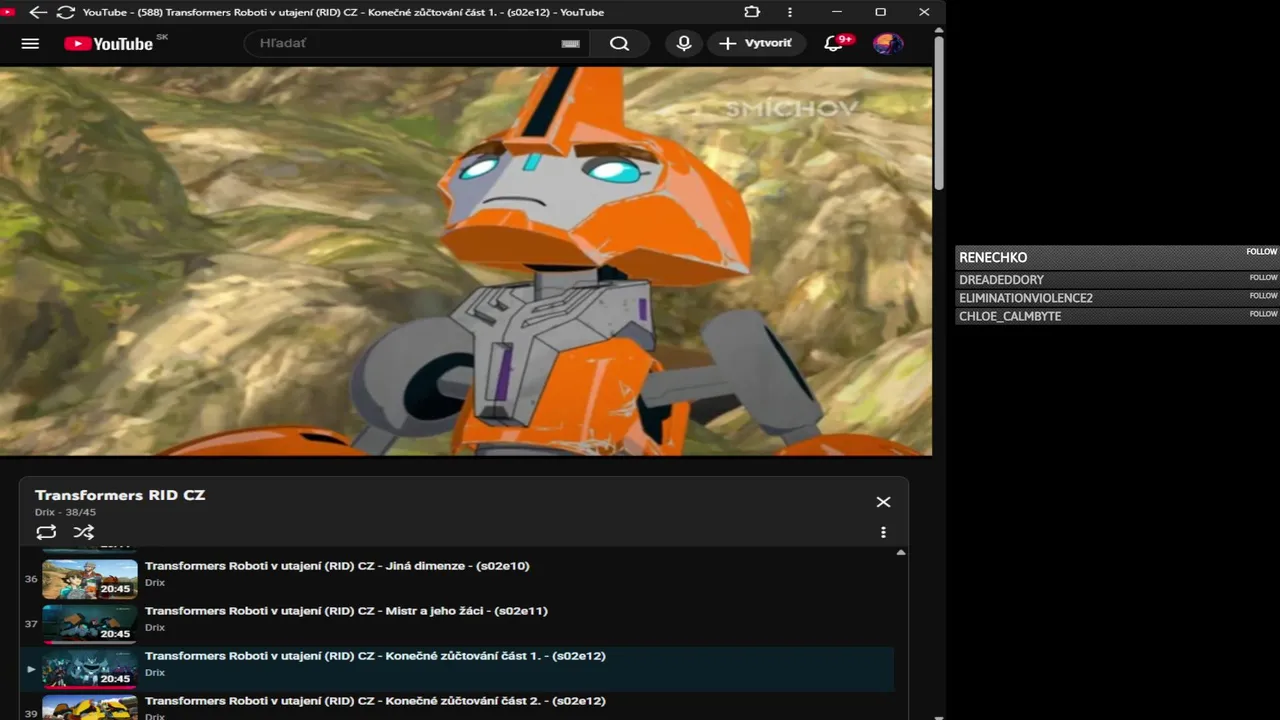This screenshot has width=1280, height=720.
Task: Open YouTube hamburger guide menu
Action: pyautogui.click(x=30, y=44)
